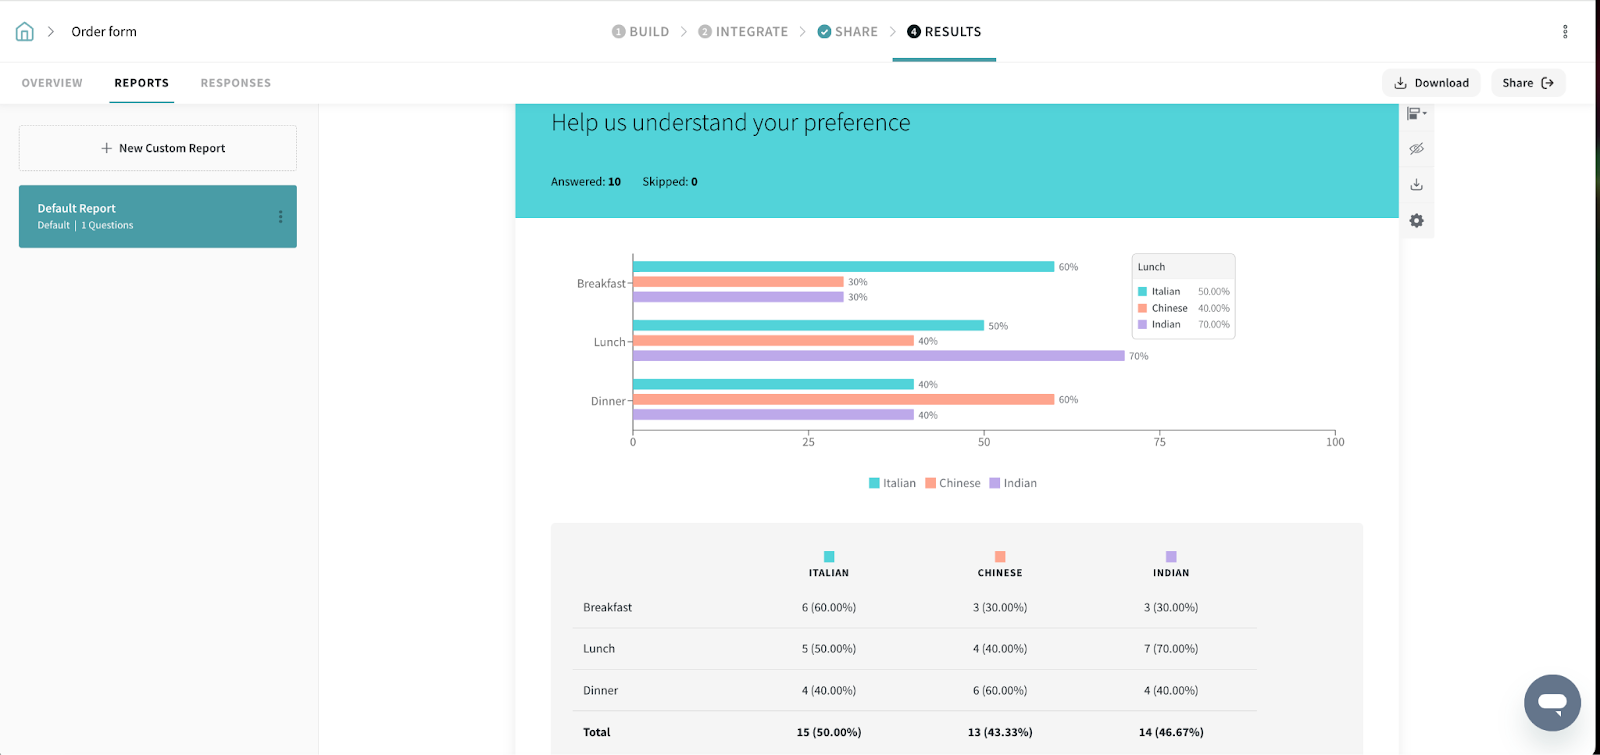The width and height of the screenshot is (1600, 755).
Task: Go to the Integrate step
Action: [743, 32]
